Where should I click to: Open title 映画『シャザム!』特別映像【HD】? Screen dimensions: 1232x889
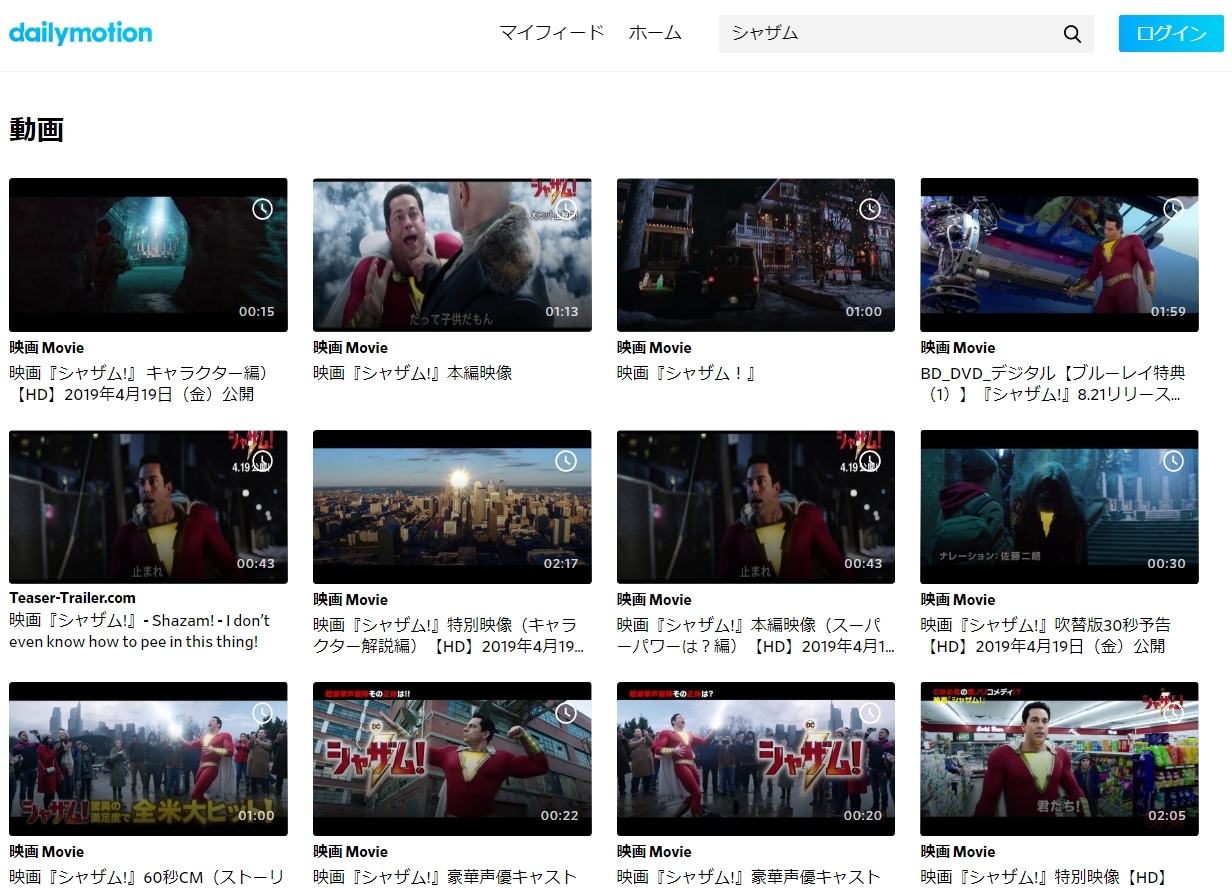pyautogui.click(x=1044, y=877)
